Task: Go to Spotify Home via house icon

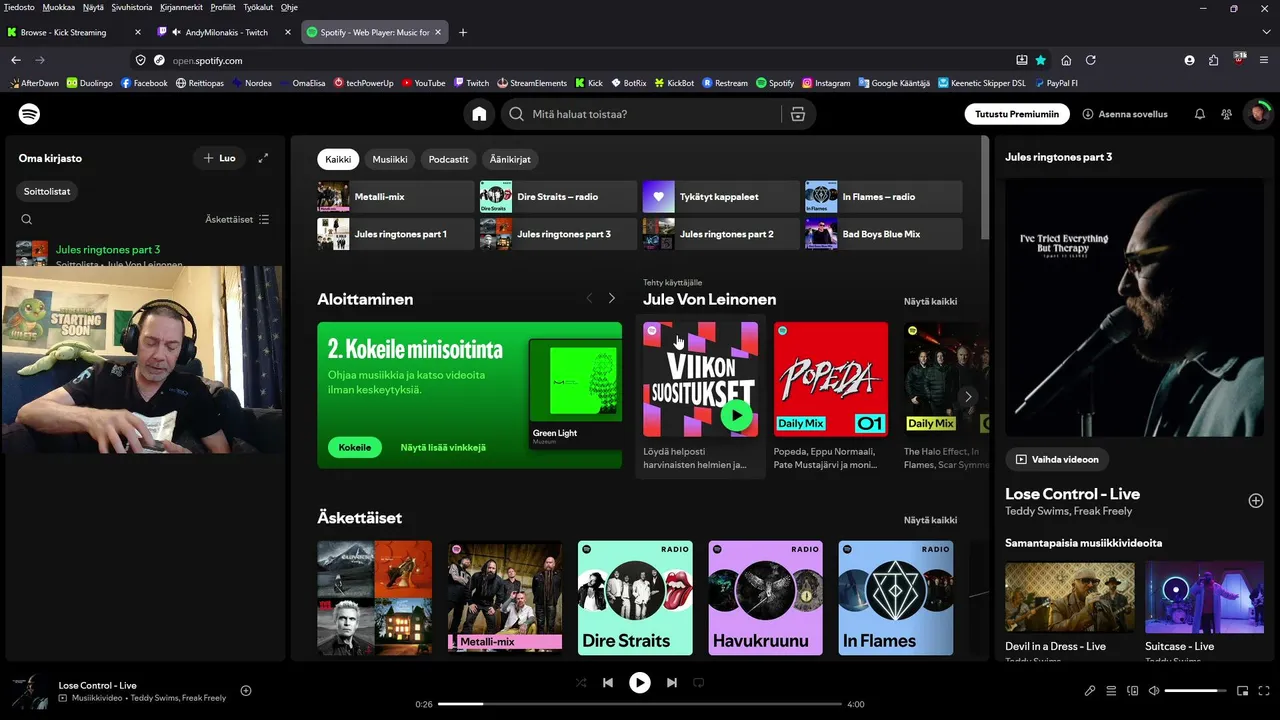Action: (x=479, y=114)
